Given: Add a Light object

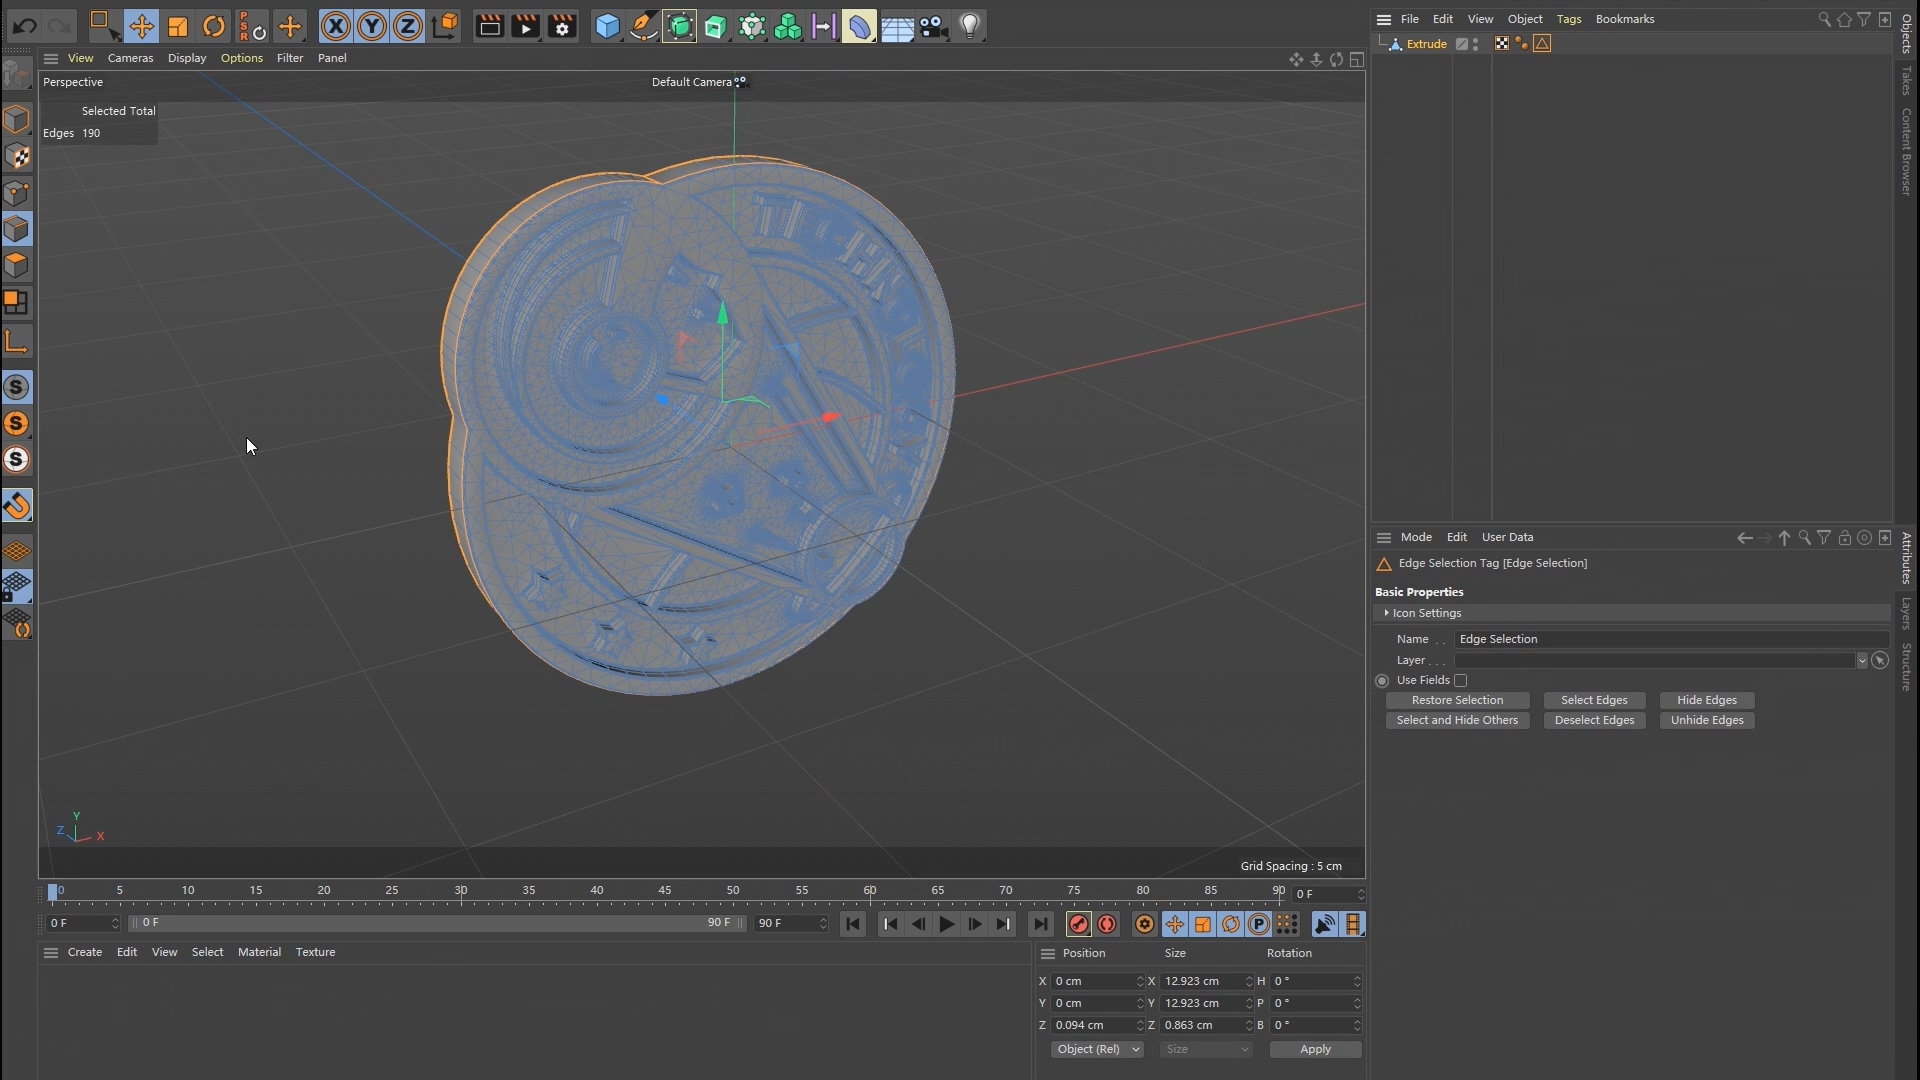Looking at the screenshot, I should coord(970,27).
